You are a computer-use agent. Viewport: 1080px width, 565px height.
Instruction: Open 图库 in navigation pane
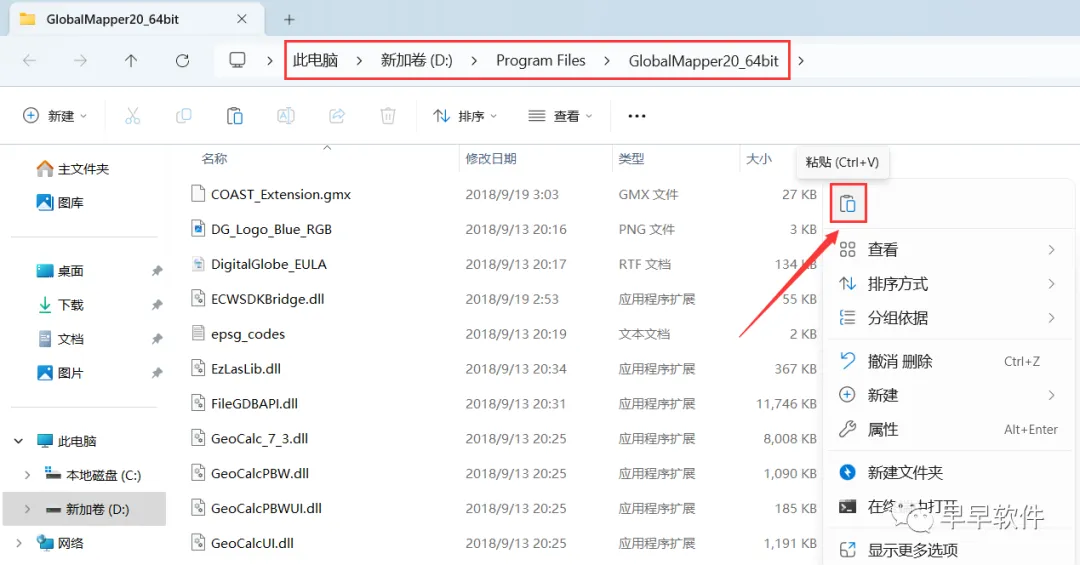(60, 203)
